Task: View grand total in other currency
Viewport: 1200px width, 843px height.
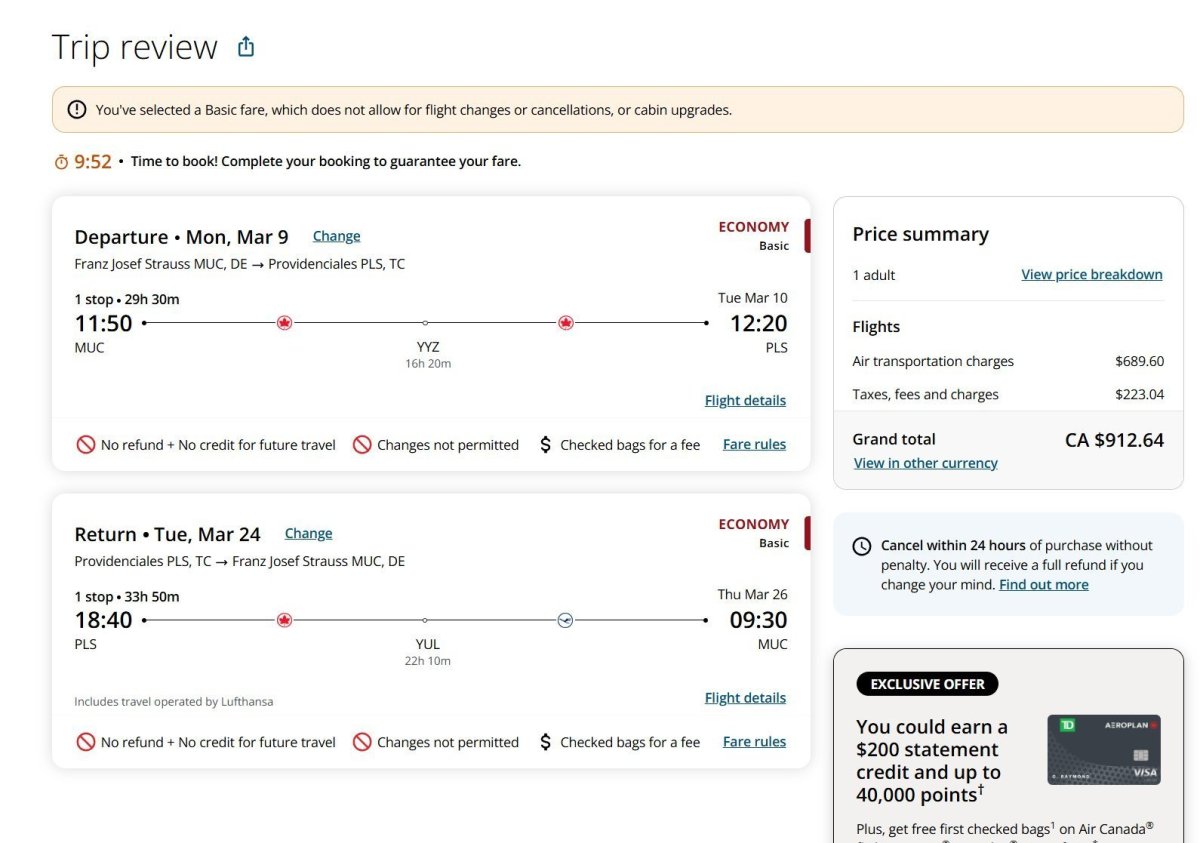Action: [925, 463]
